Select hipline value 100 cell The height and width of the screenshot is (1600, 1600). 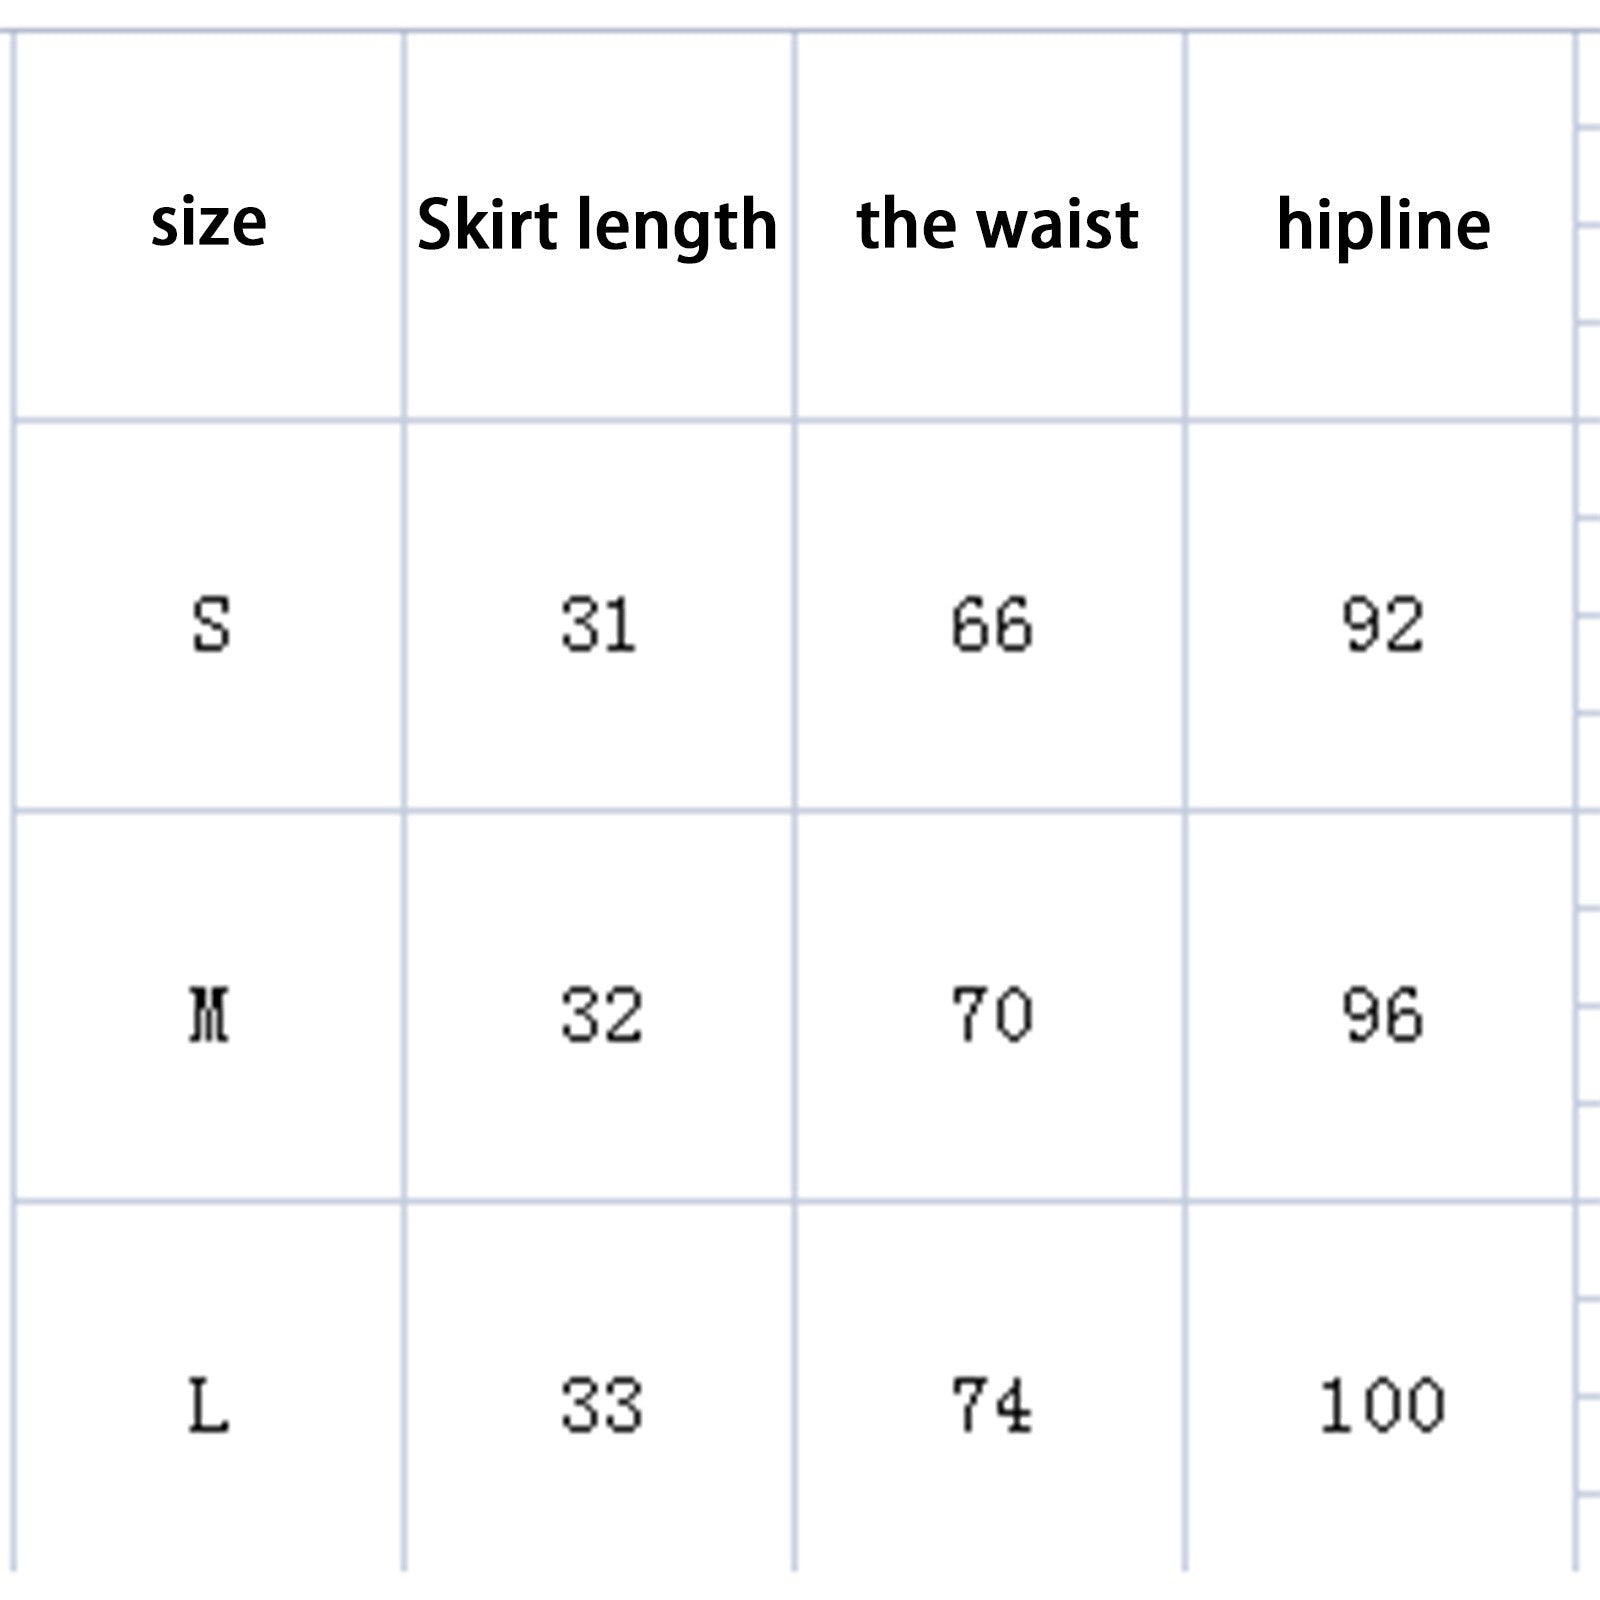(1382, 1405)
